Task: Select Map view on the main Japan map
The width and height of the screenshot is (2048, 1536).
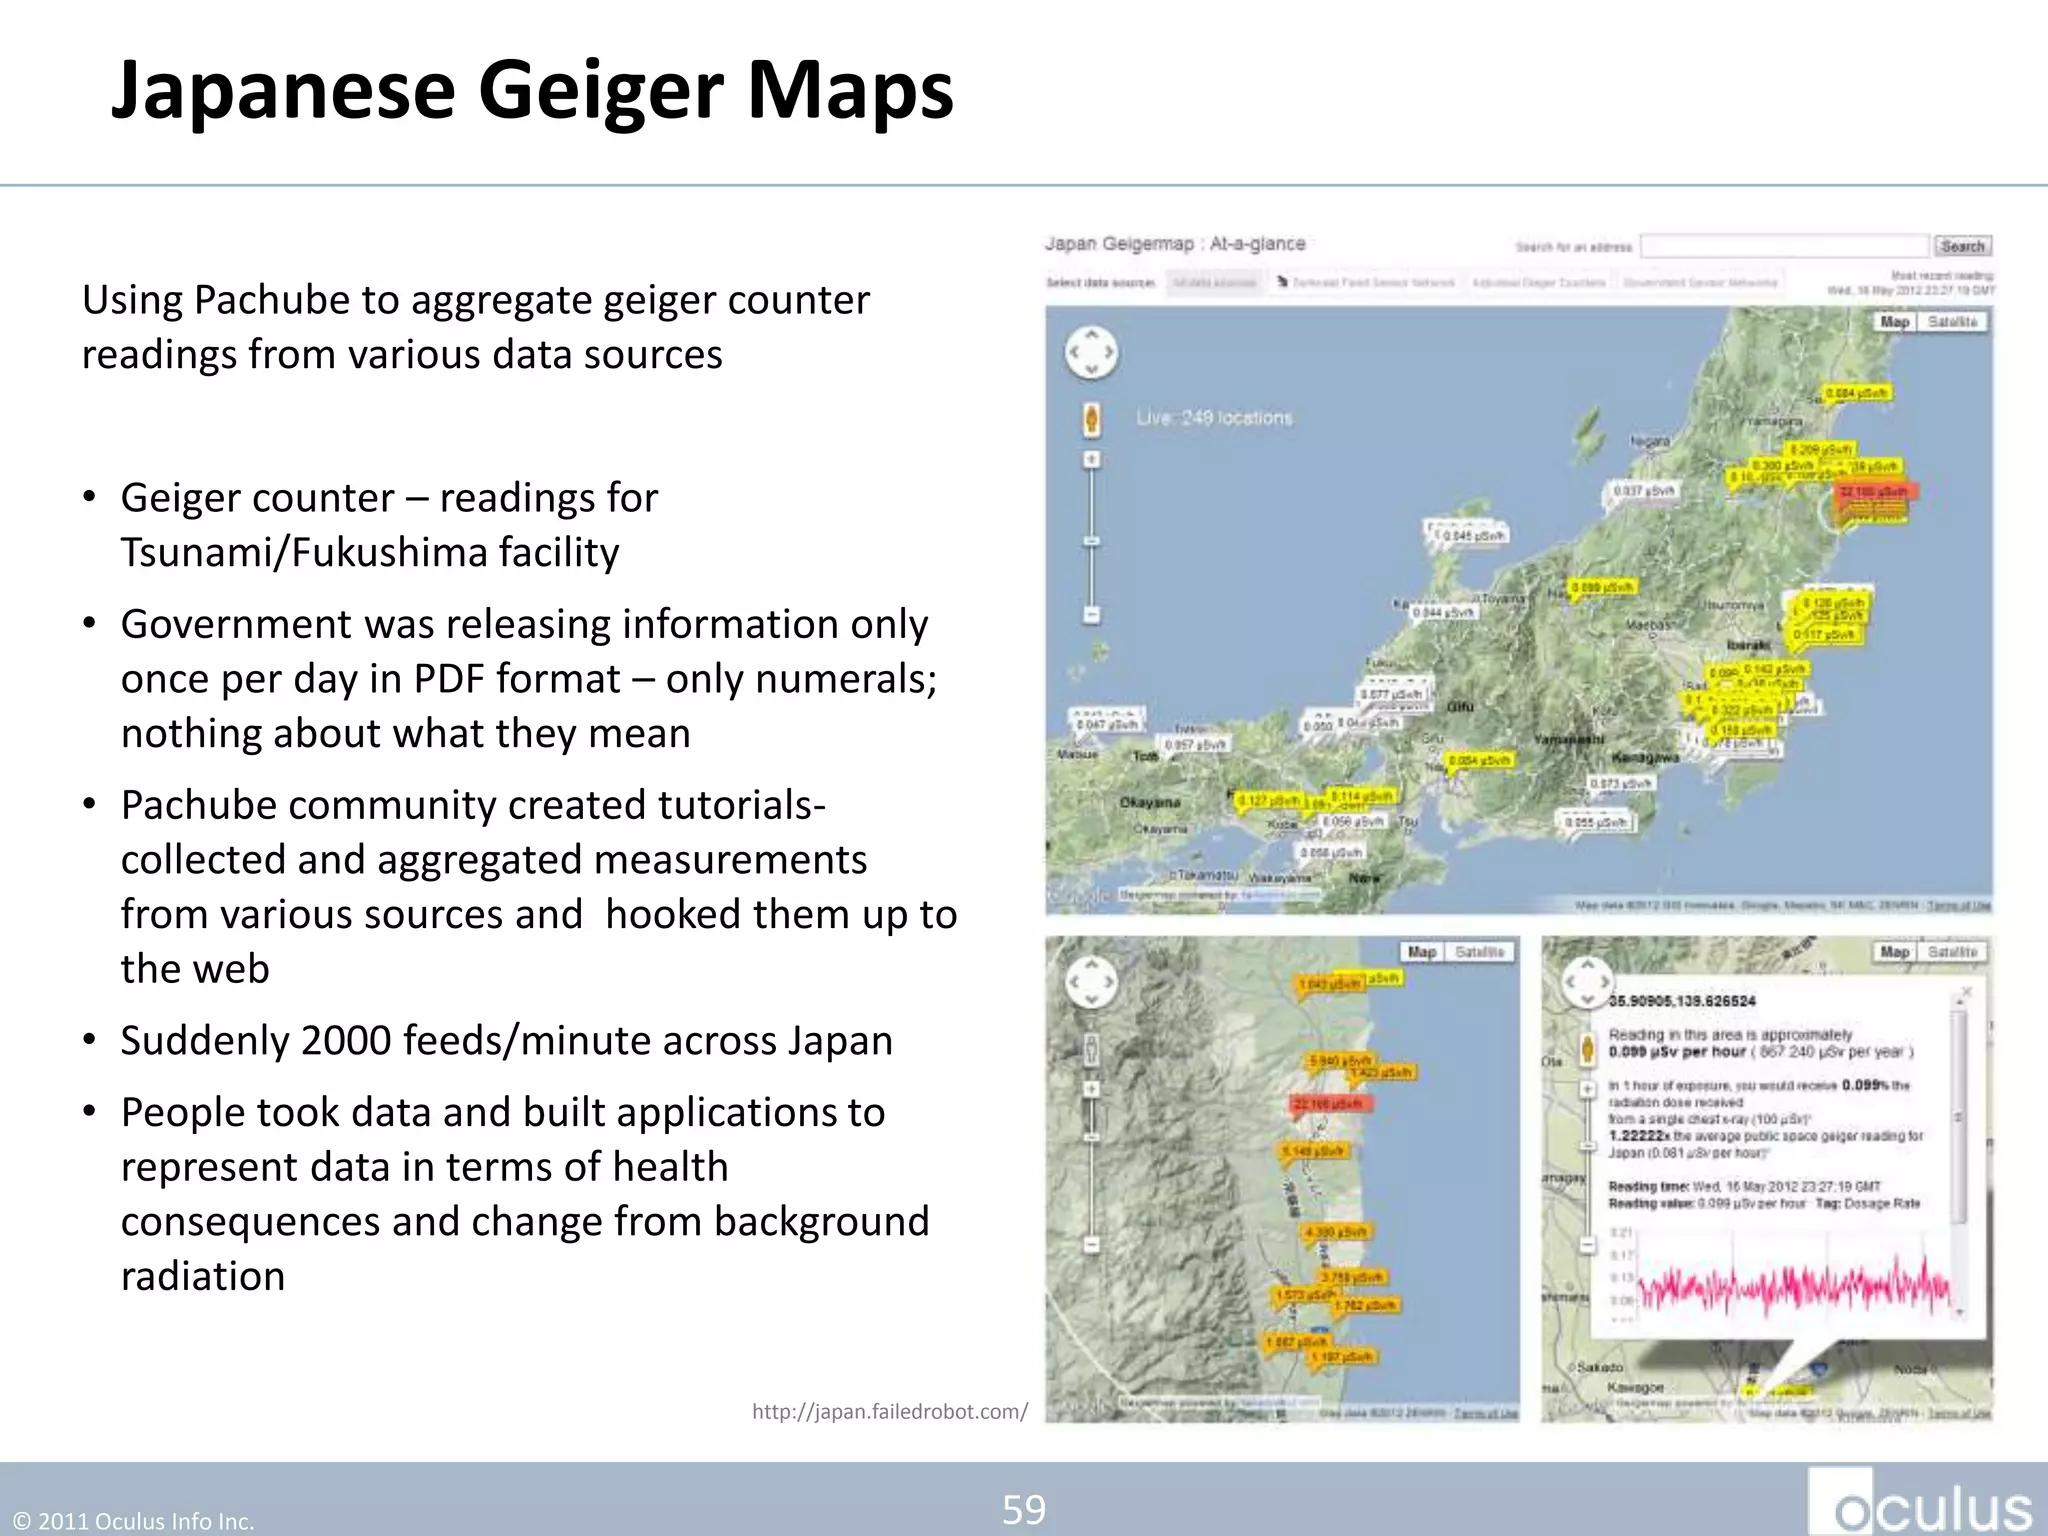Action: point(1894,322)
